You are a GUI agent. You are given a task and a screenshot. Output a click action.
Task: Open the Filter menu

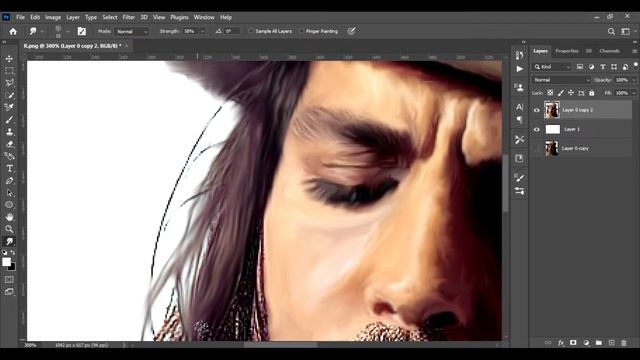[x=129, y=17]
